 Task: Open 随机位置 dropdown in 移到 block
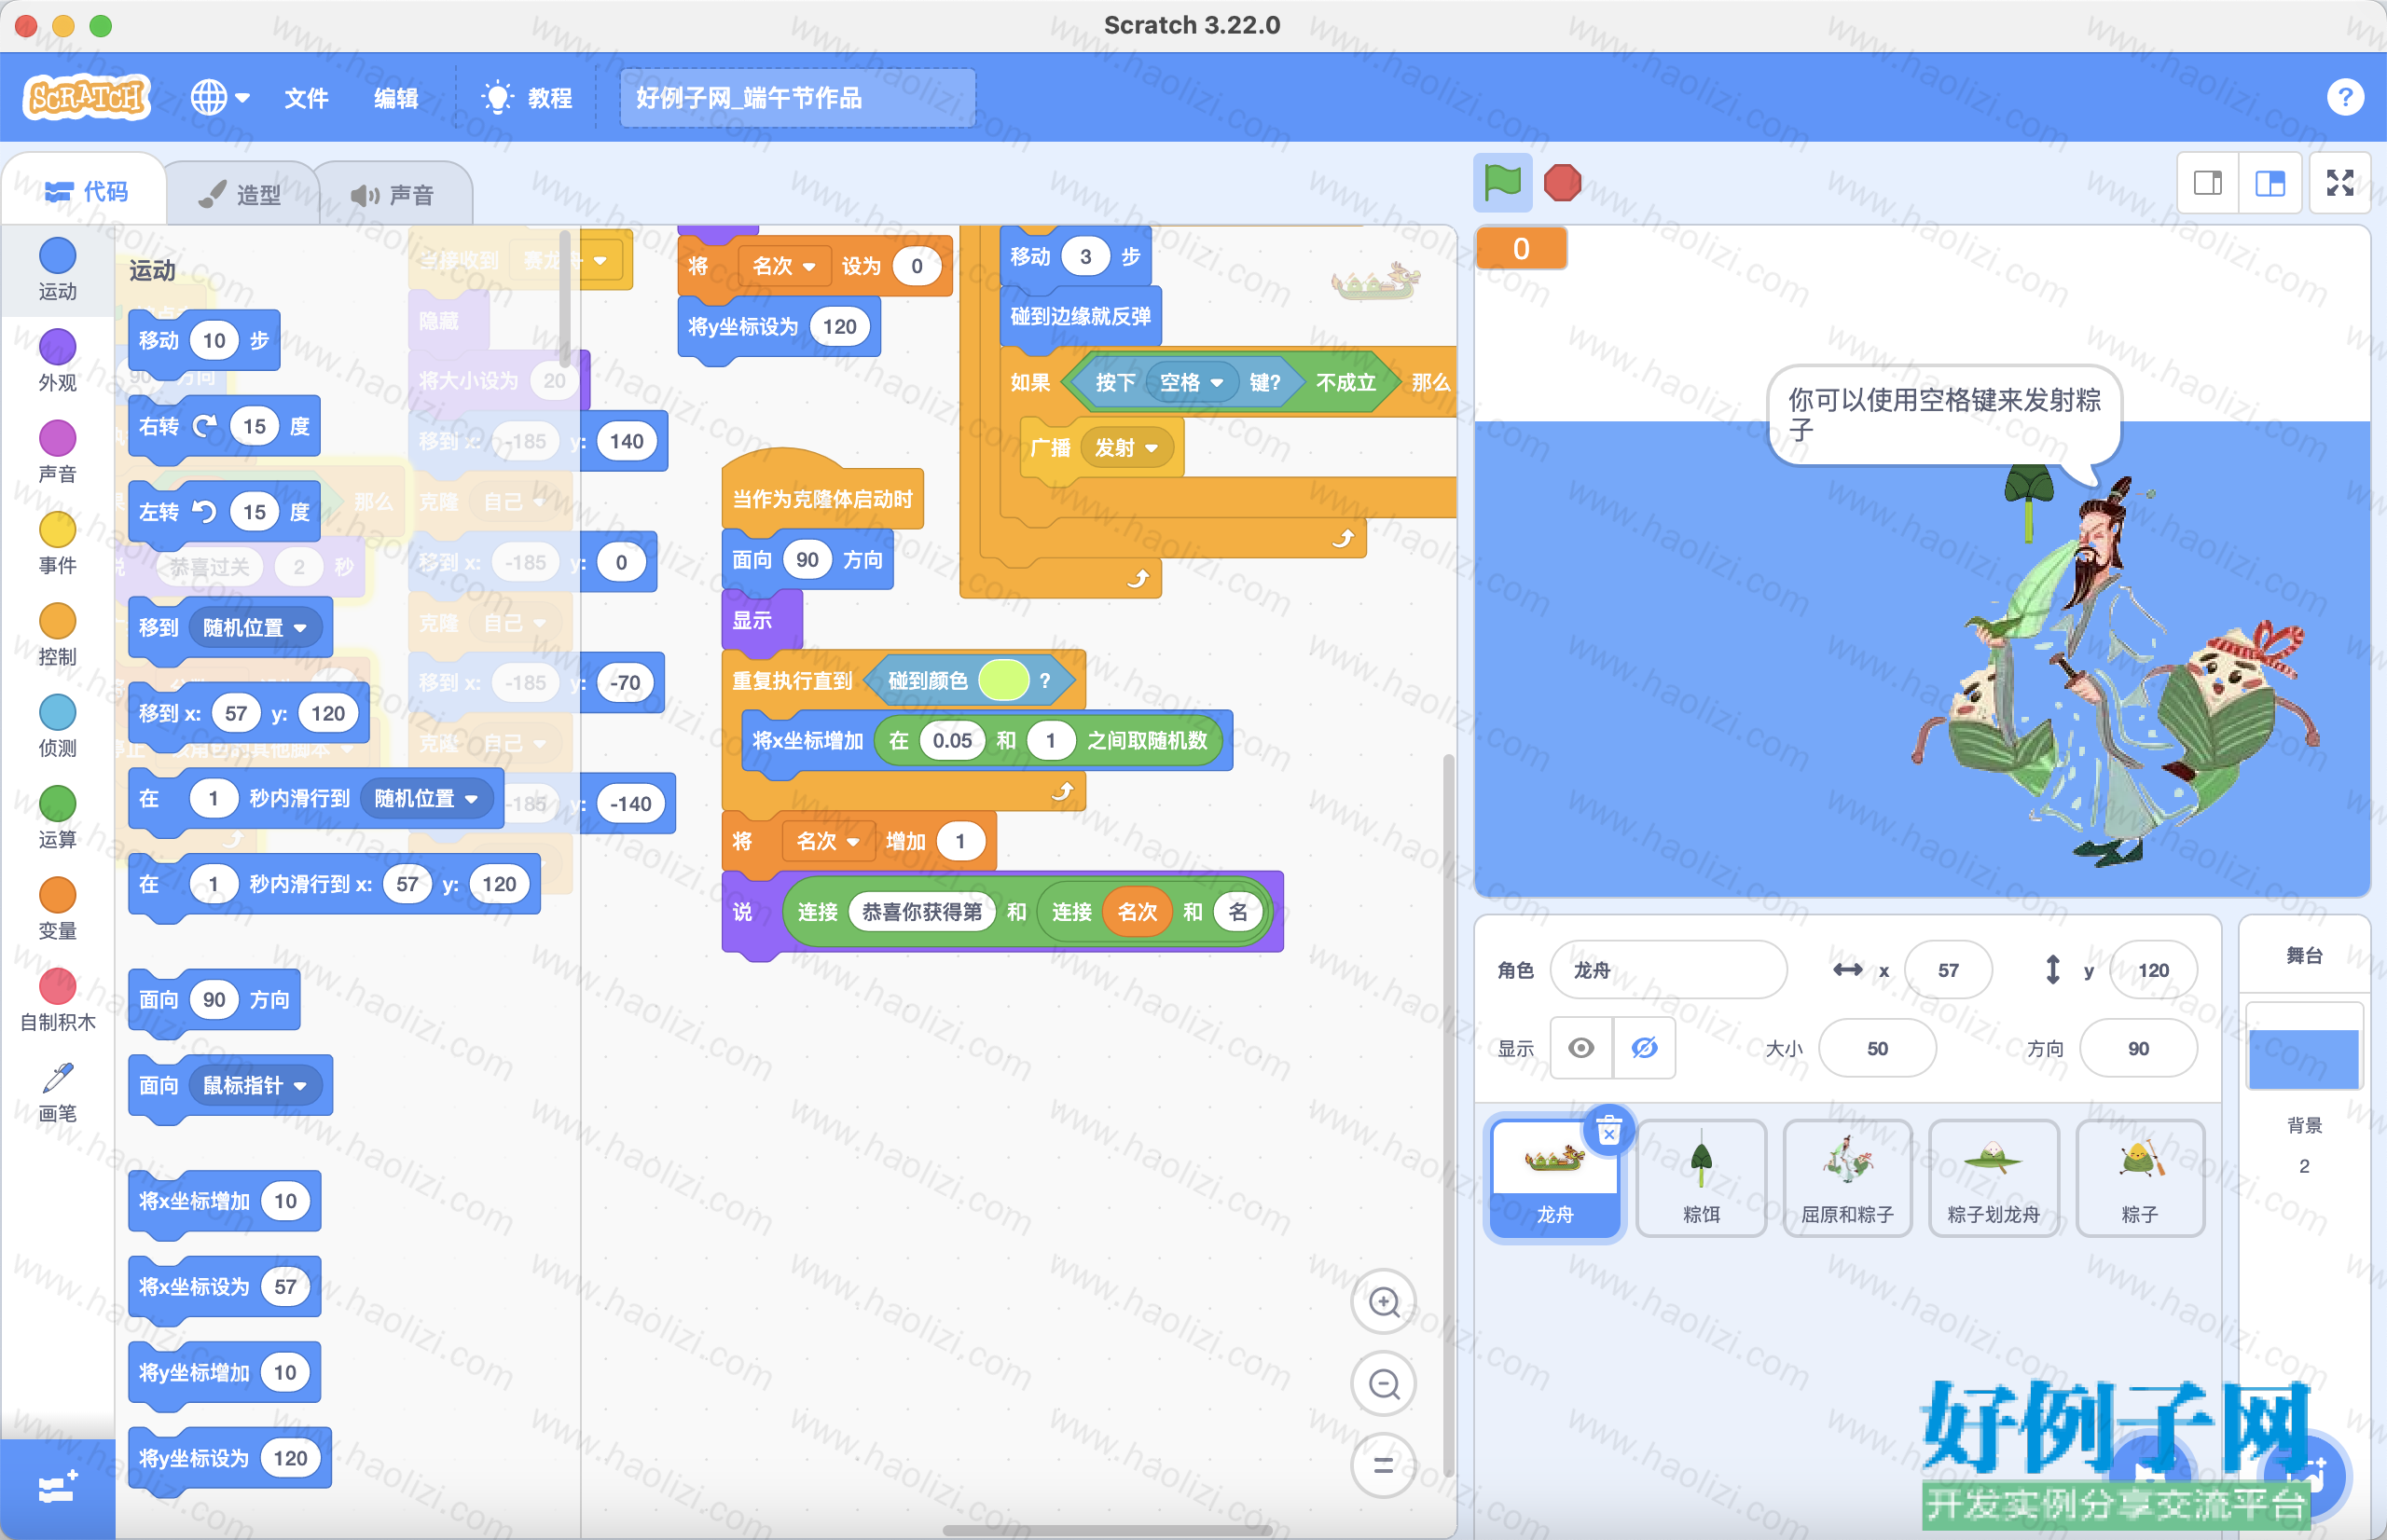[255, 627]
